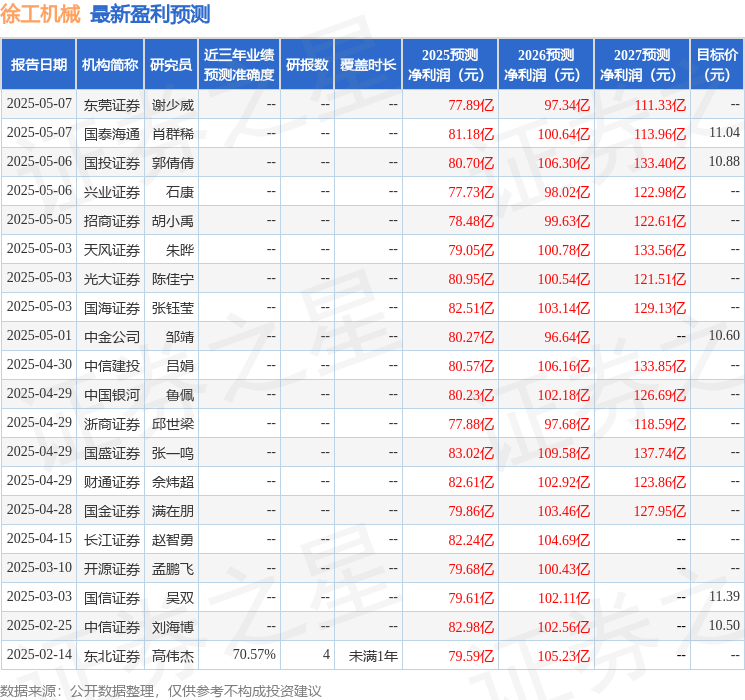Select analyst 郭倩倩 in the table

172,162
